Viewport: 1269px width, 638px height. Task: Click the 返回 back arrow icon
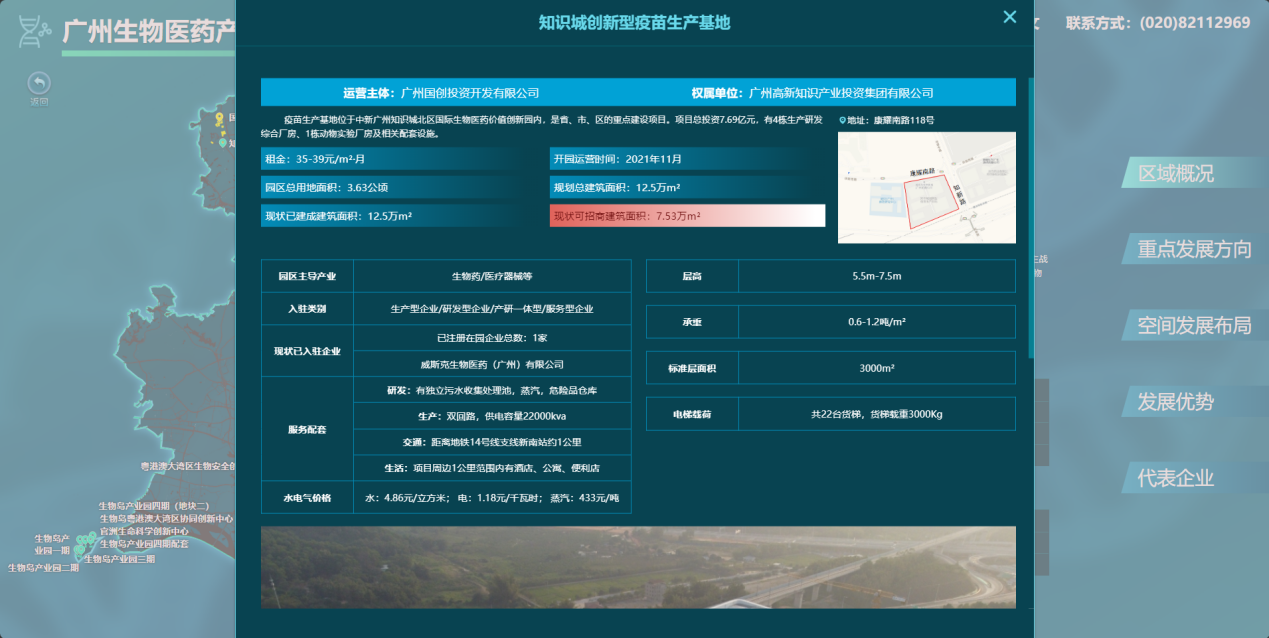tap(39, 83)
